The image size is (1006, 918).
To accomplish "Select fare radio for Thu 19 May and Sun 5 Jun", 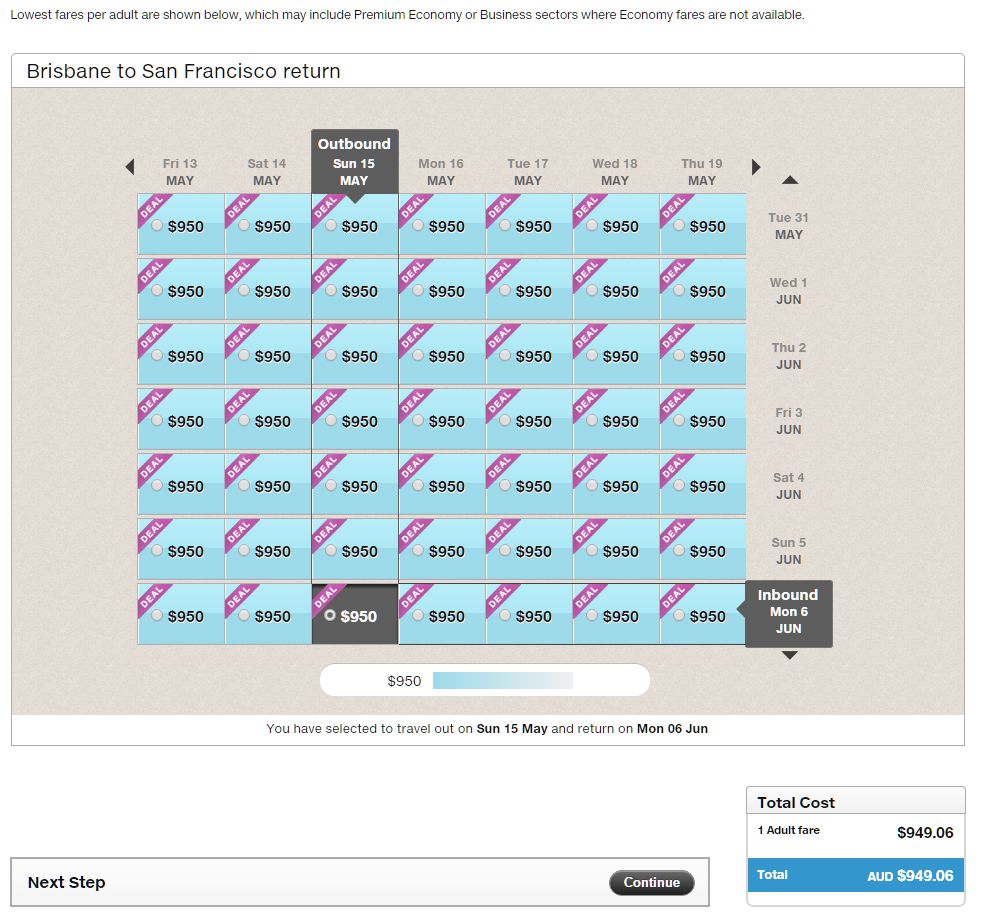I will (x=679, y=551).
